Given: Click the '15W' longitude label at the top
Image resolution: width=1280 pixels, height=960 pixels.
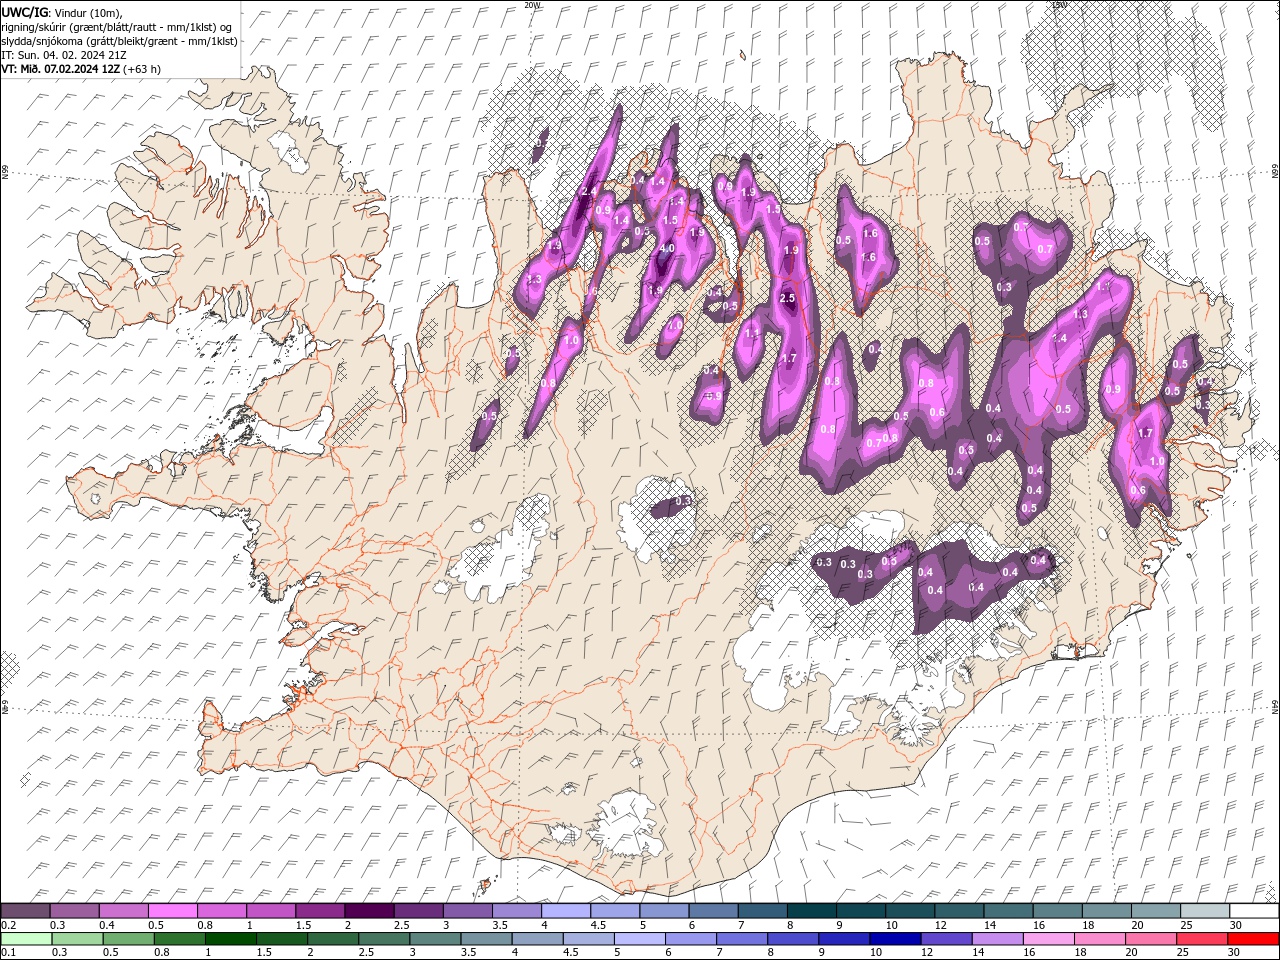Looking at the screenshot, I should [1060, 5].
